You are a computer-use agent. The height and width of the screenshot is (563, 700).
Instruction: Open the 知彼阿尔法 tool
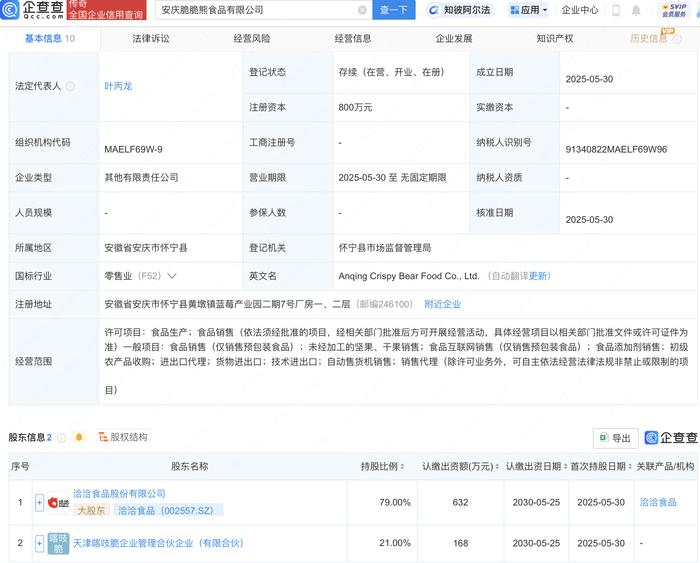tap(459, 10)
